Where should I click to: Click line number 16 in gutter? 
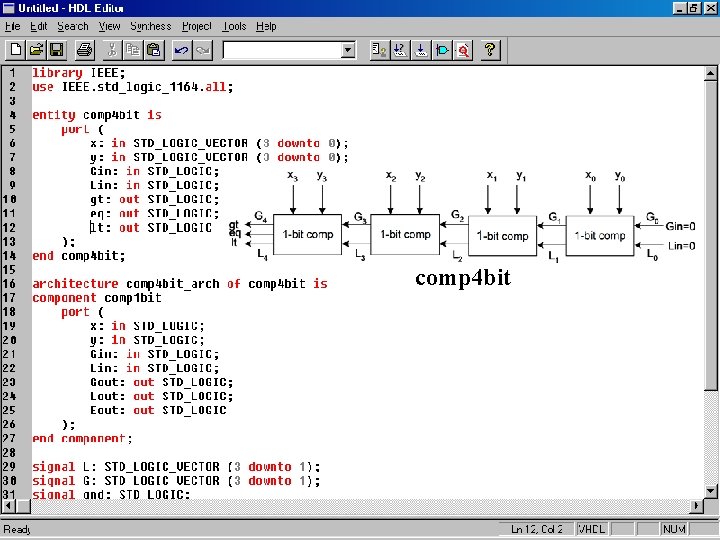point(9,284)
